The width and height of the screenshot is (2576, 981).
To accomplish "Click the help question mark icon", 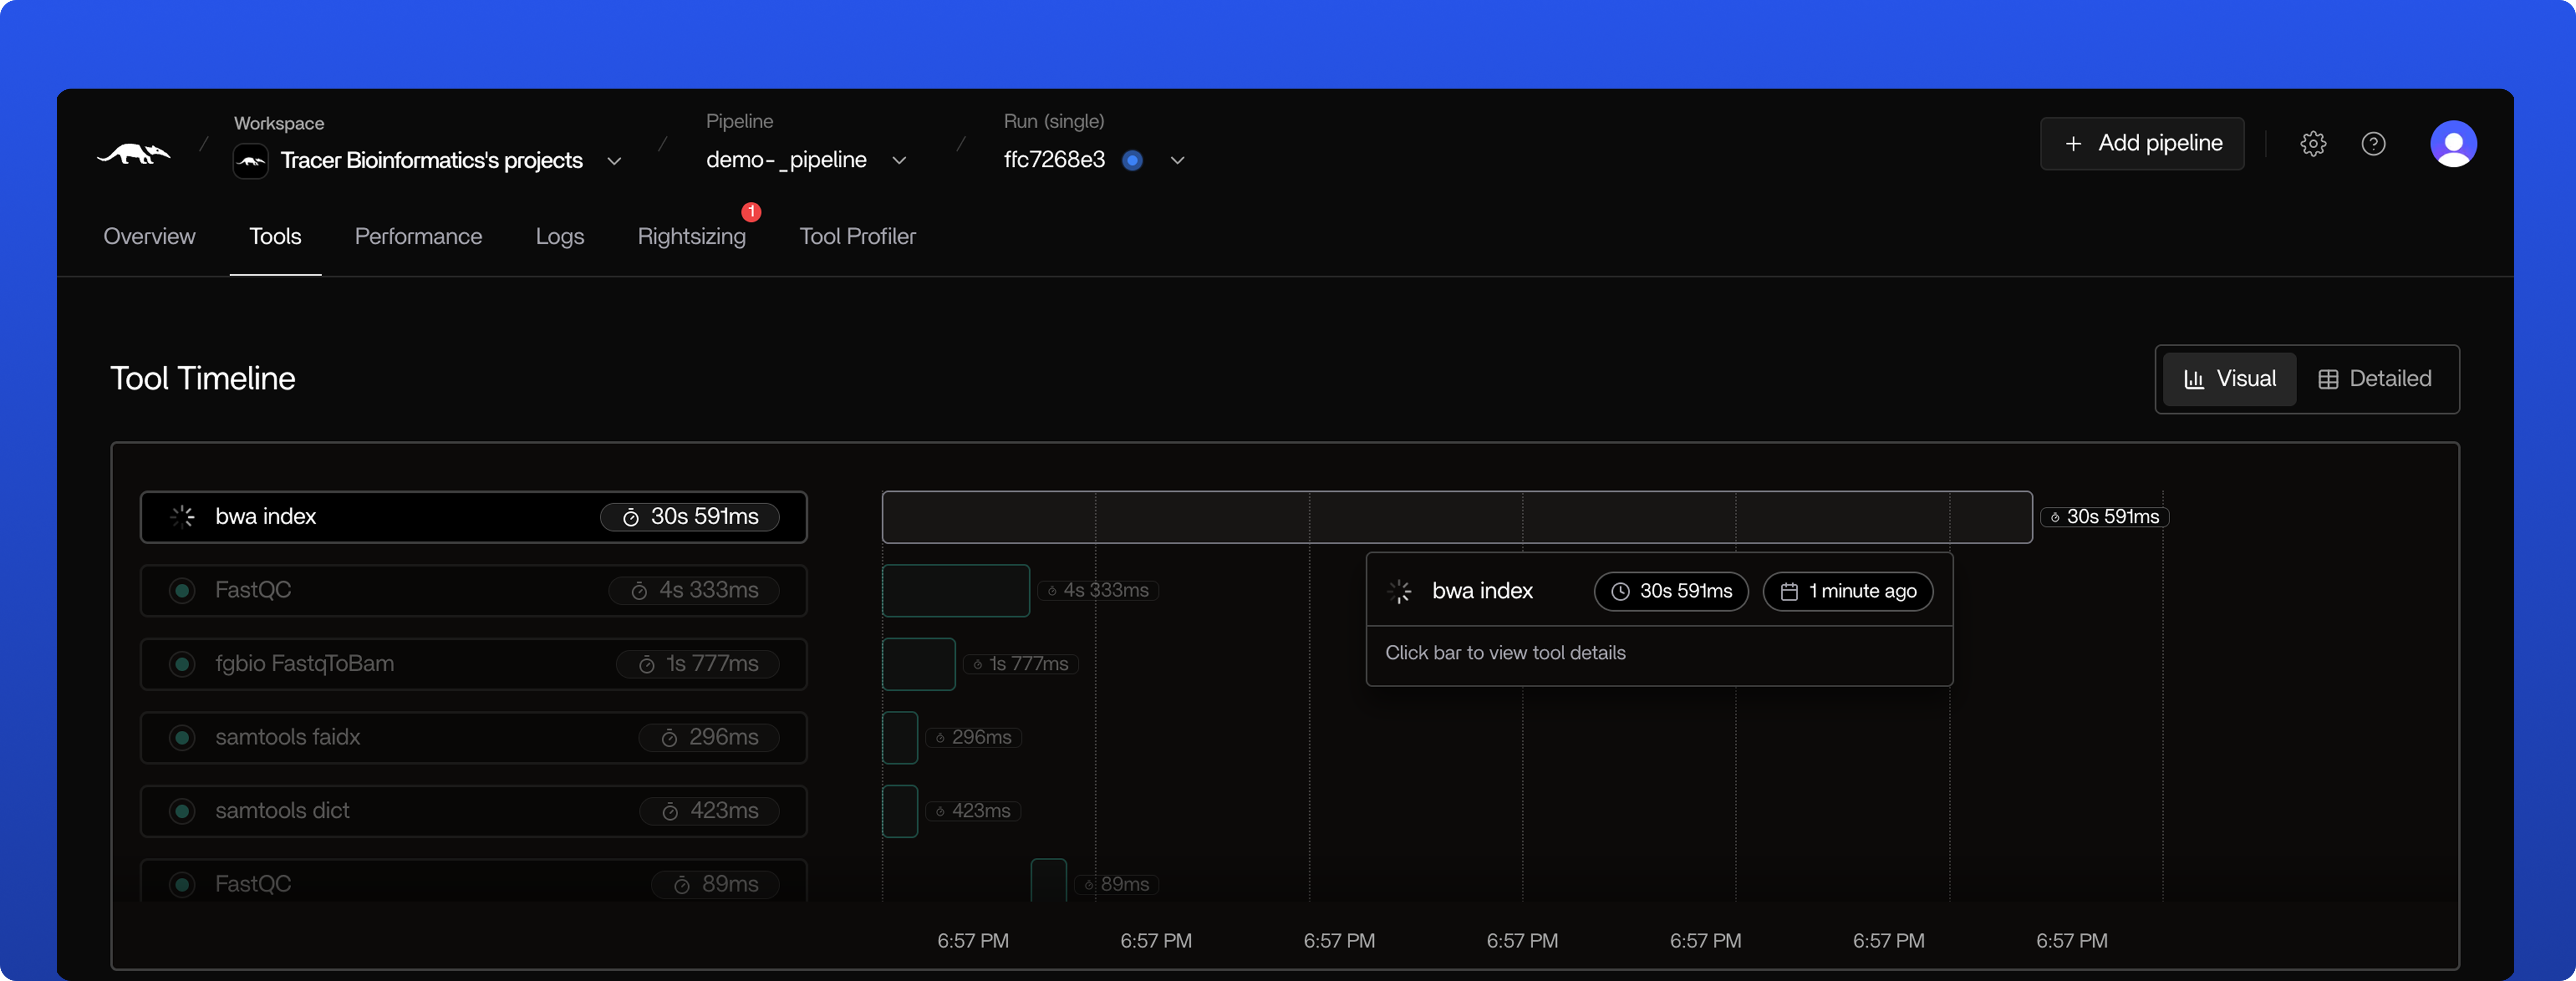I will point(2373,144).
